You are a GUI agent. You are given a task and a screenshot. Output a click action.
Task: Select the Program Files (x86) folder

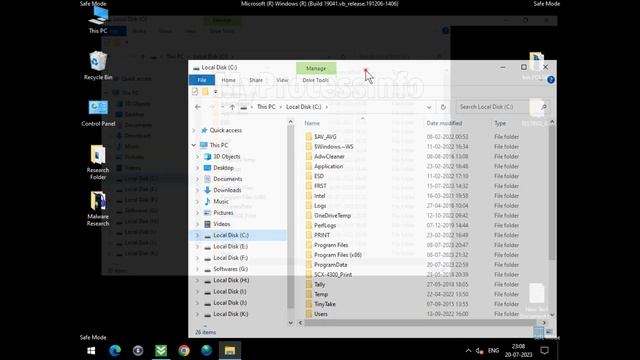pyautogui.click(x=338, y=255)
